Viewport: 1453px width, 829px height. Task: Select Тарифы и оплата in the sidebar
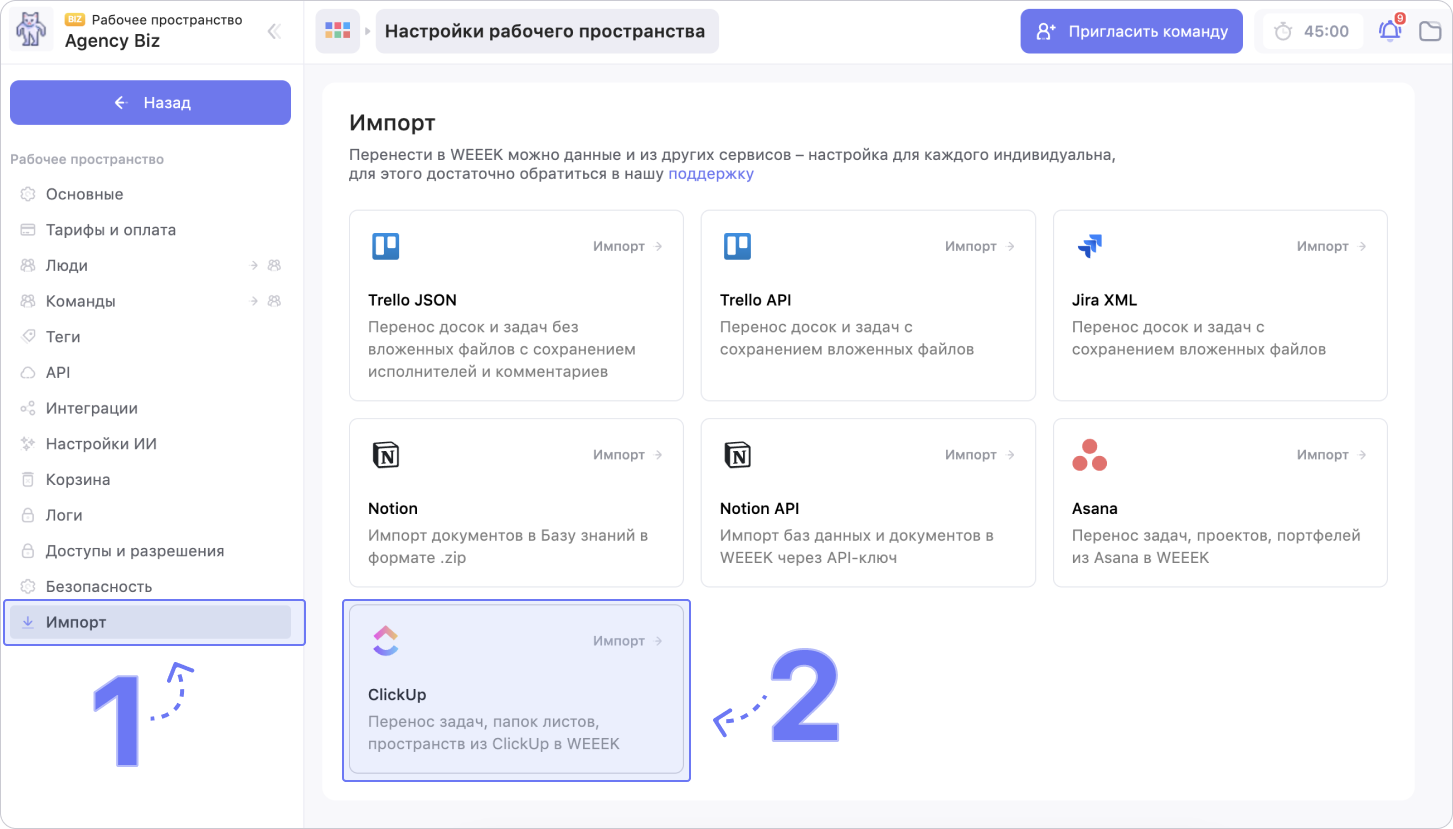110,230
